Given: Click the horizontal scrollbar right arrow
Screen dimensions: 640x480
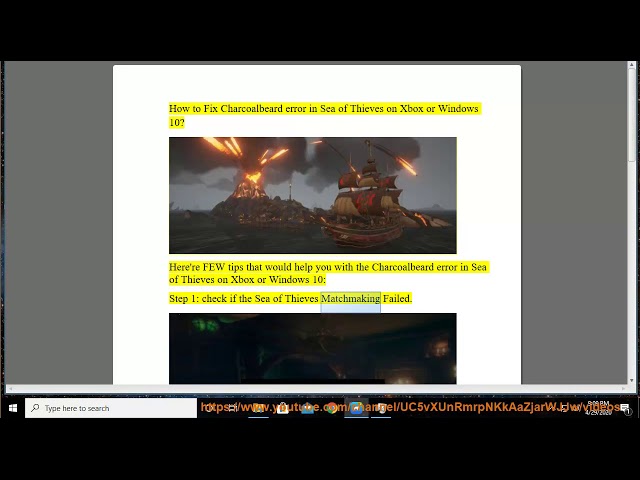Looking at the screenshot, I should [x=623, y=388].
